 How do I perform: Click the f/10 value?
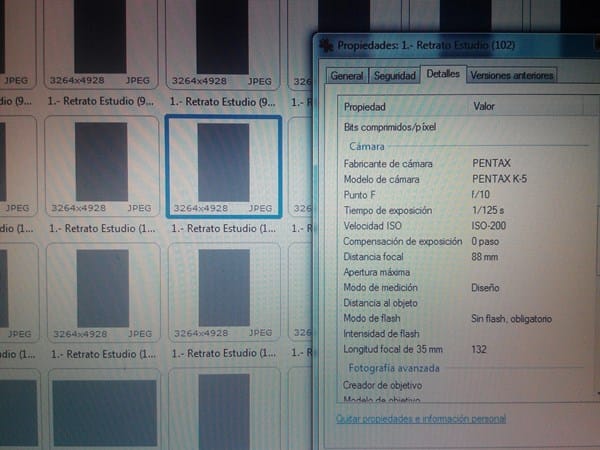click(481, 194)
